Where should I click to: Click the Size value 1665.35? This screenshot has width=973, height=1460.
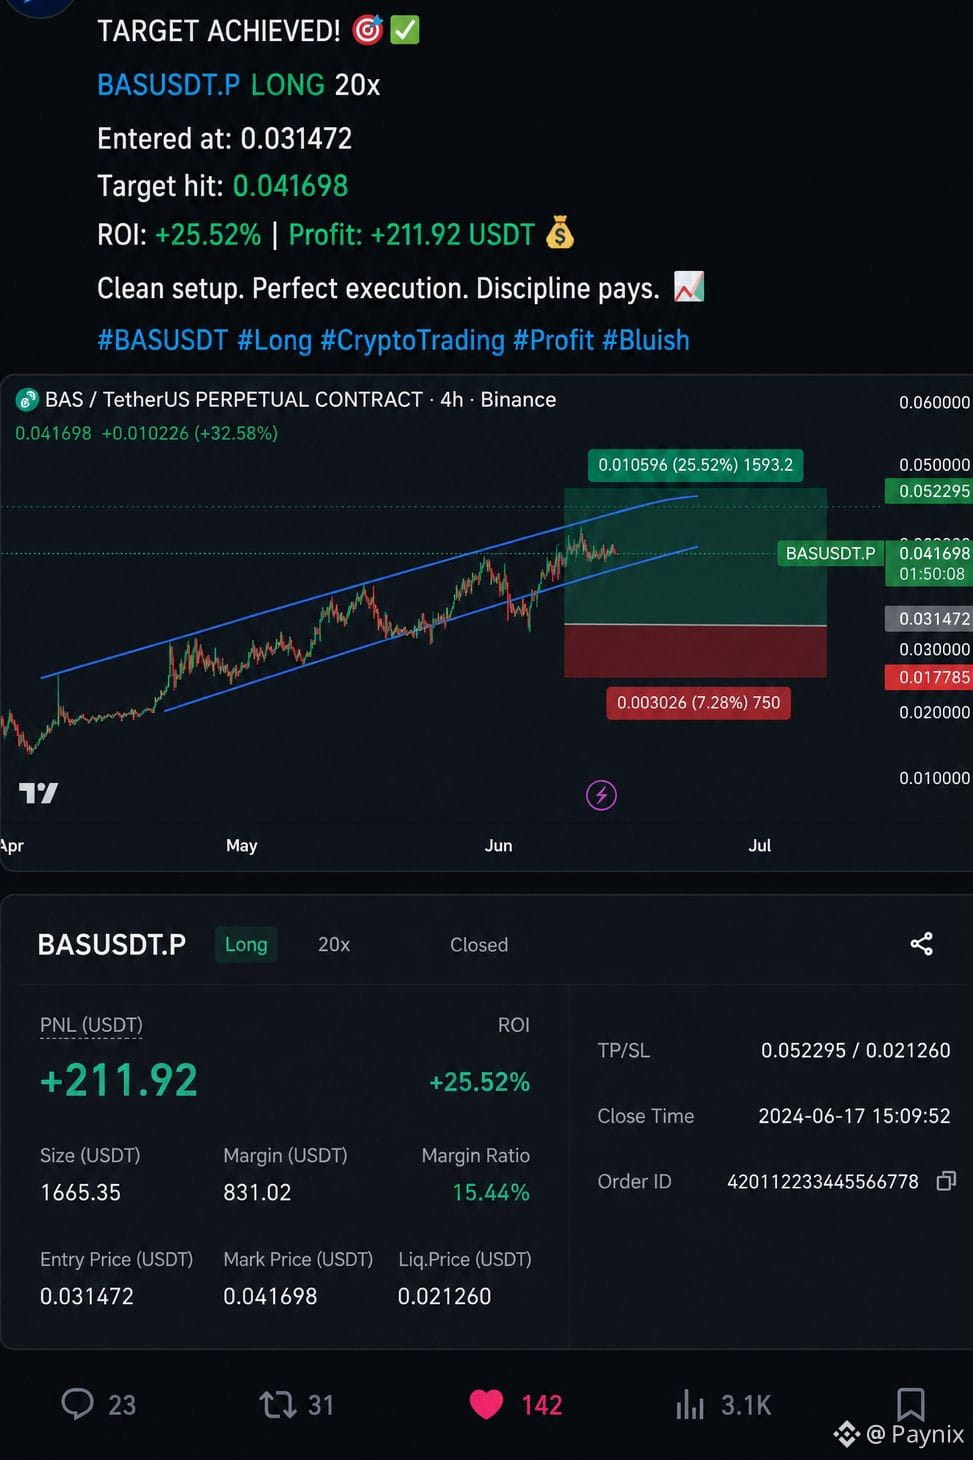(x=80, y=1192)
